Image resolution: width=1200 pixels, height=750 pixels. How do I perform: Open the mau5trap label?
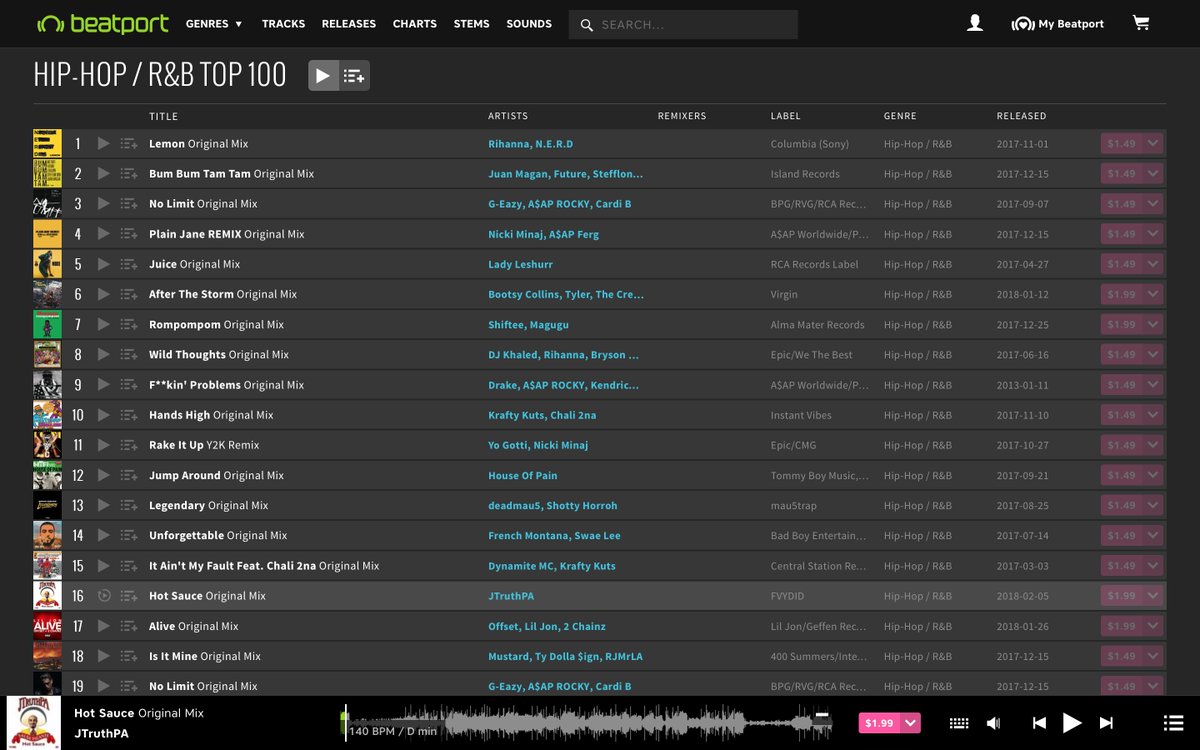coord(795,506)
